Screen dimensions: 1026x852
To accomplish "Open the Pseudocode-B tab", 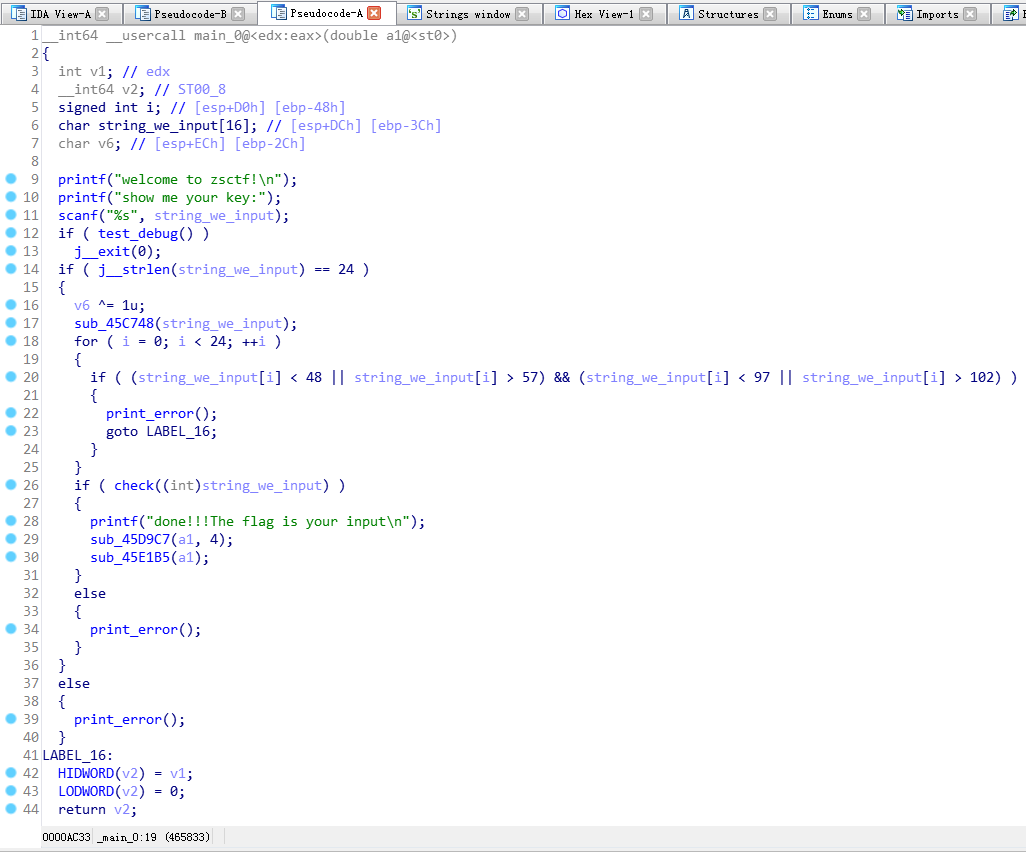I will pos(190,14).
